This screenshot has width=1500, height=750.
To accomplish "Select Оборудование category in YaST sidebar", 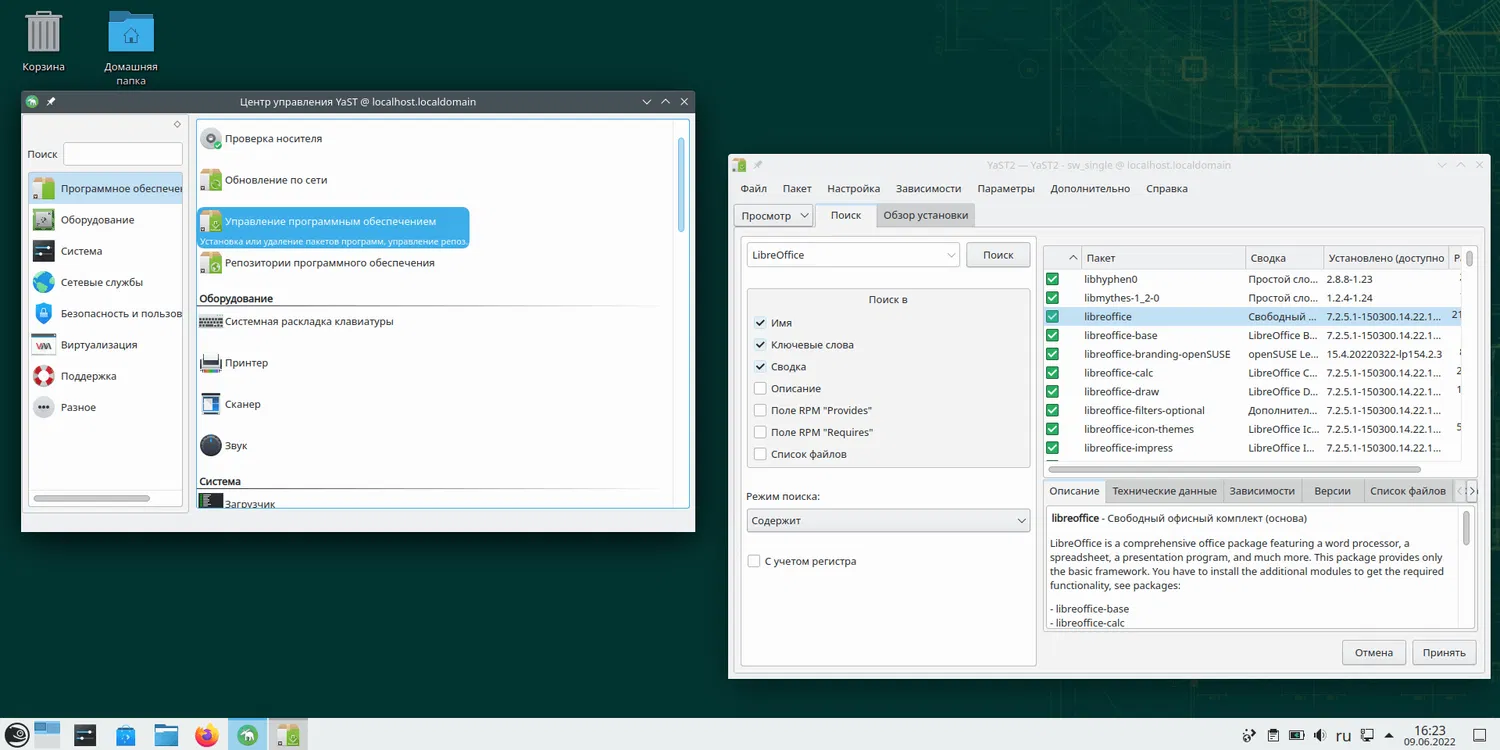I will [106, 220].
